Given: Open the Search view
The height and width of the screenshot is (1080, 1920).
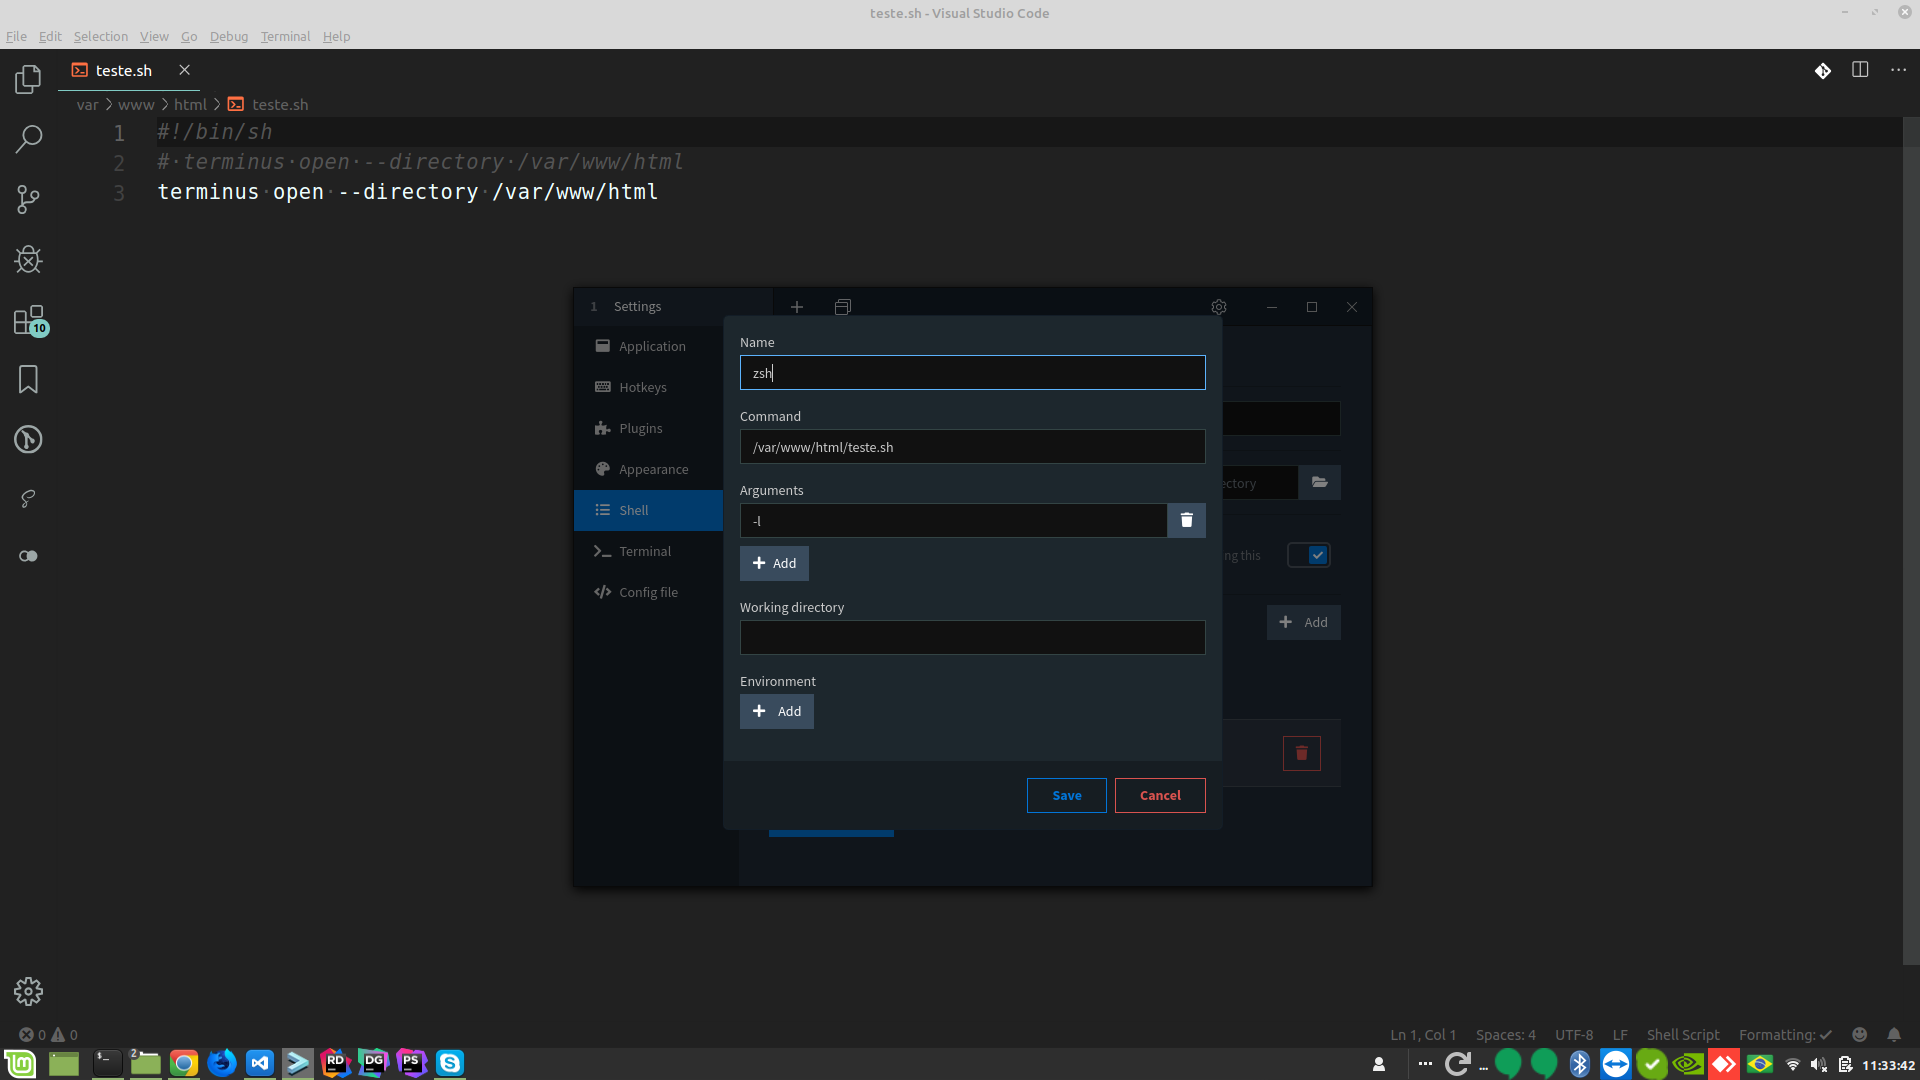Looking at the screenshot, I should pos(28,139).
